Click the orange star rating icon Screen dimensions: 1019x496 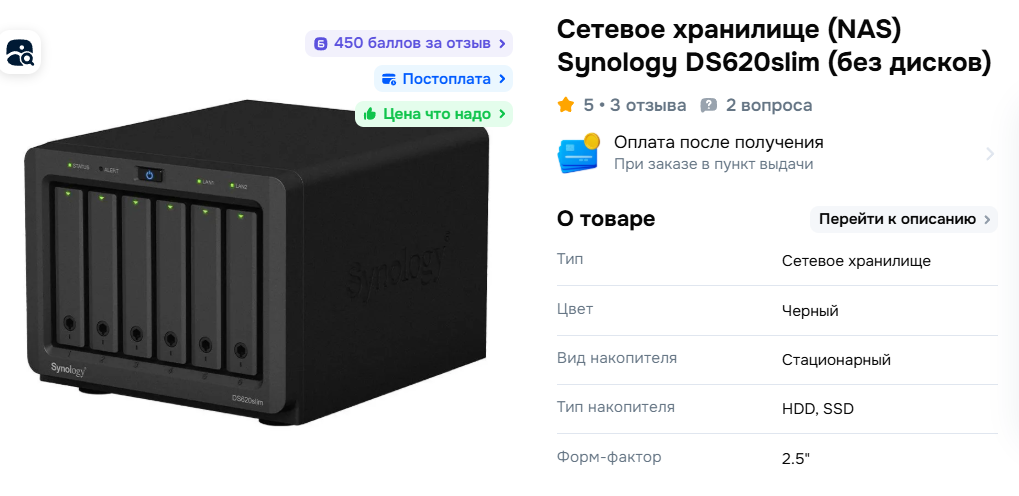[x=566, y=105]
